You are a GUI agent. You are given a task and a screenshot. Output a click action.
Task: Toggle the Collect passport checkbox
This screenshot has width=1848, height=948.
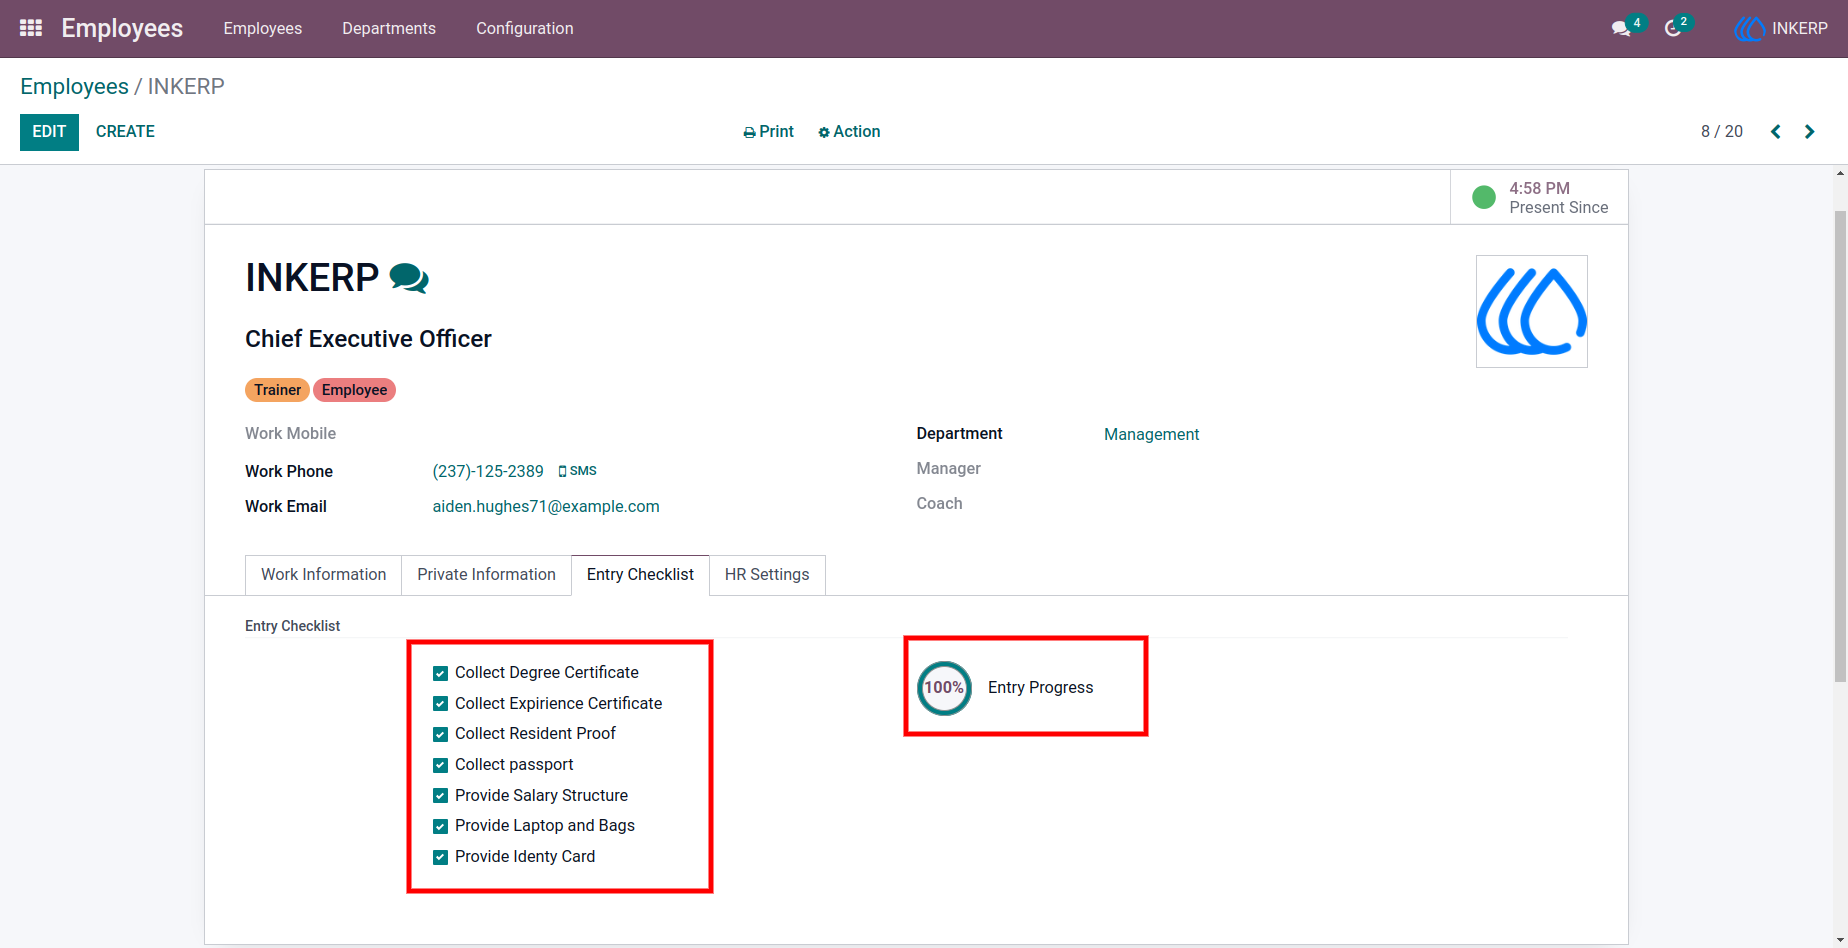click(440, 765)
